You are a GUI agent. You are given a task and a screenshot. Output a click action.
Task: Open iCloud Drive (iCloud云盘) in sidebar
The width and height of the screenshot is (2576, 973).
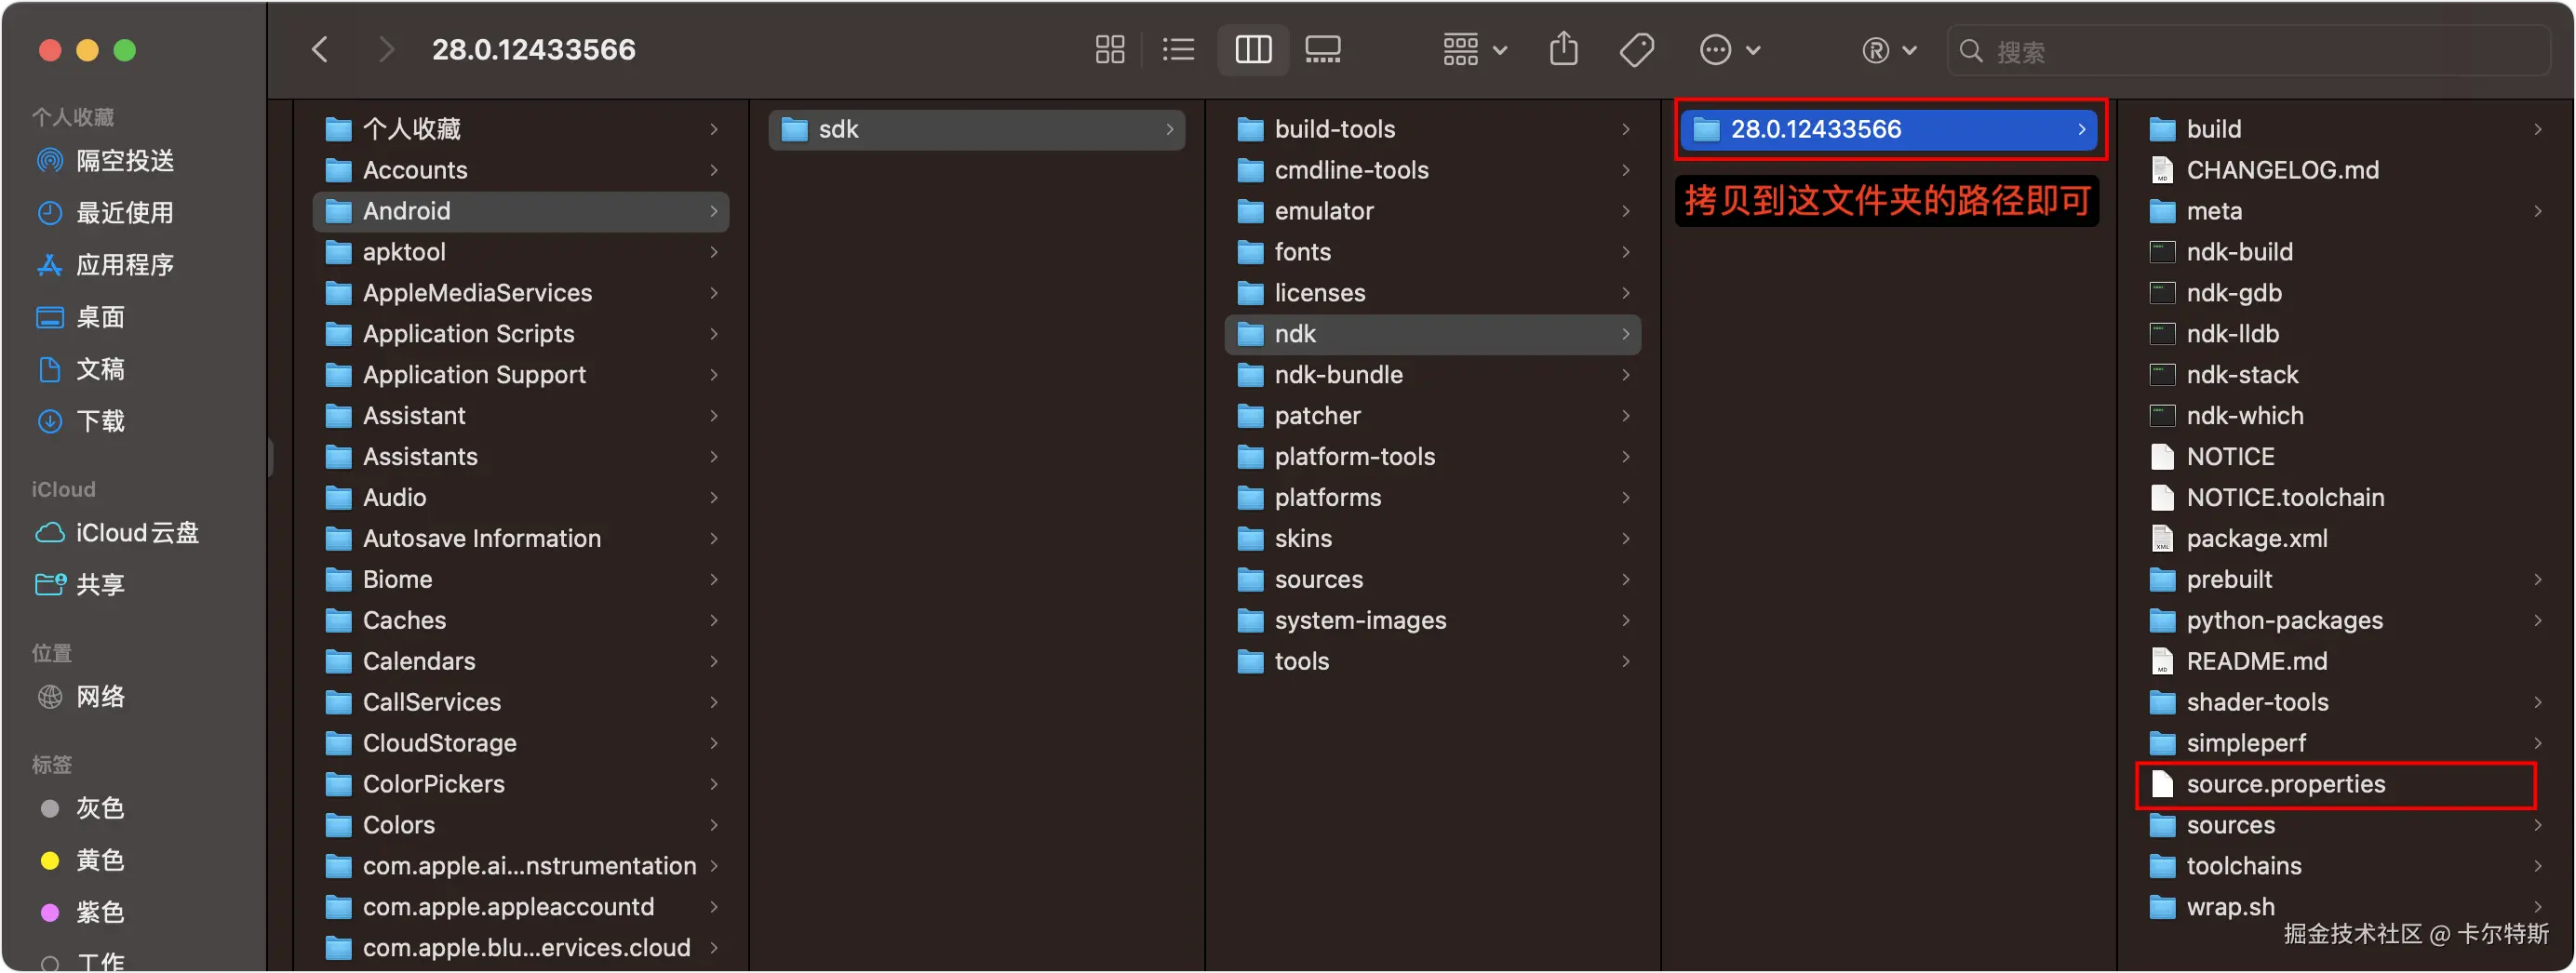(x=117, y=533)
